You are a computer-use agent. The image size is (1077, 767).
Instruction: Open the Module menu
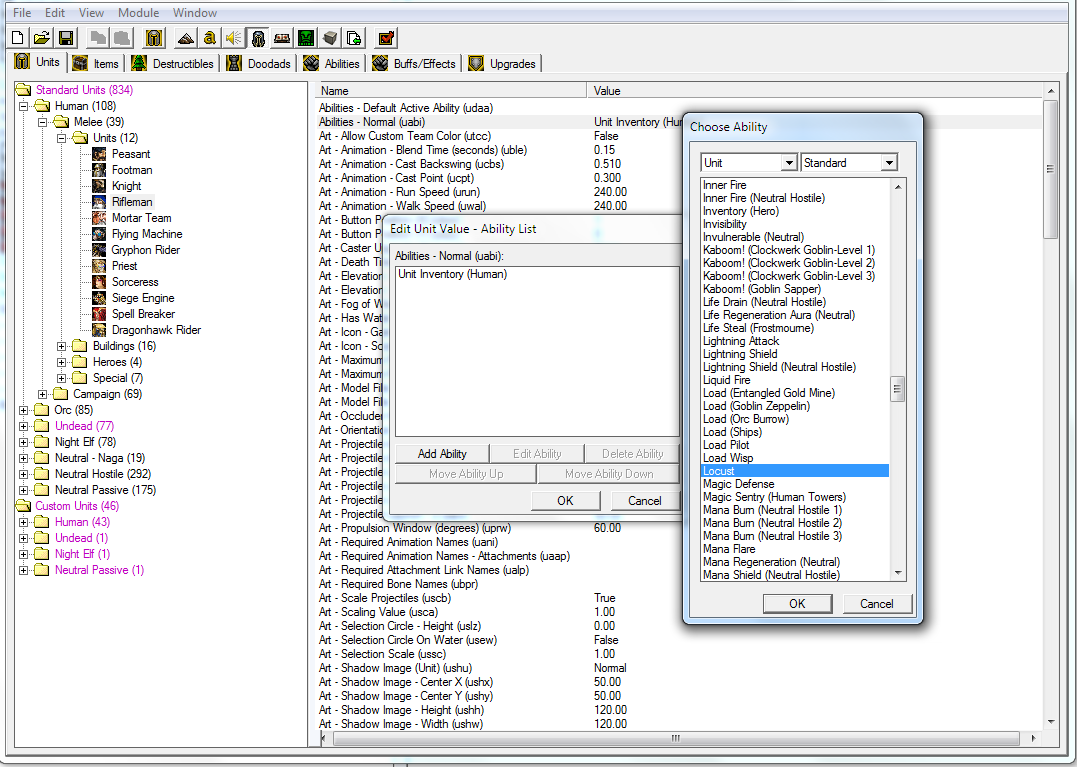138,12
